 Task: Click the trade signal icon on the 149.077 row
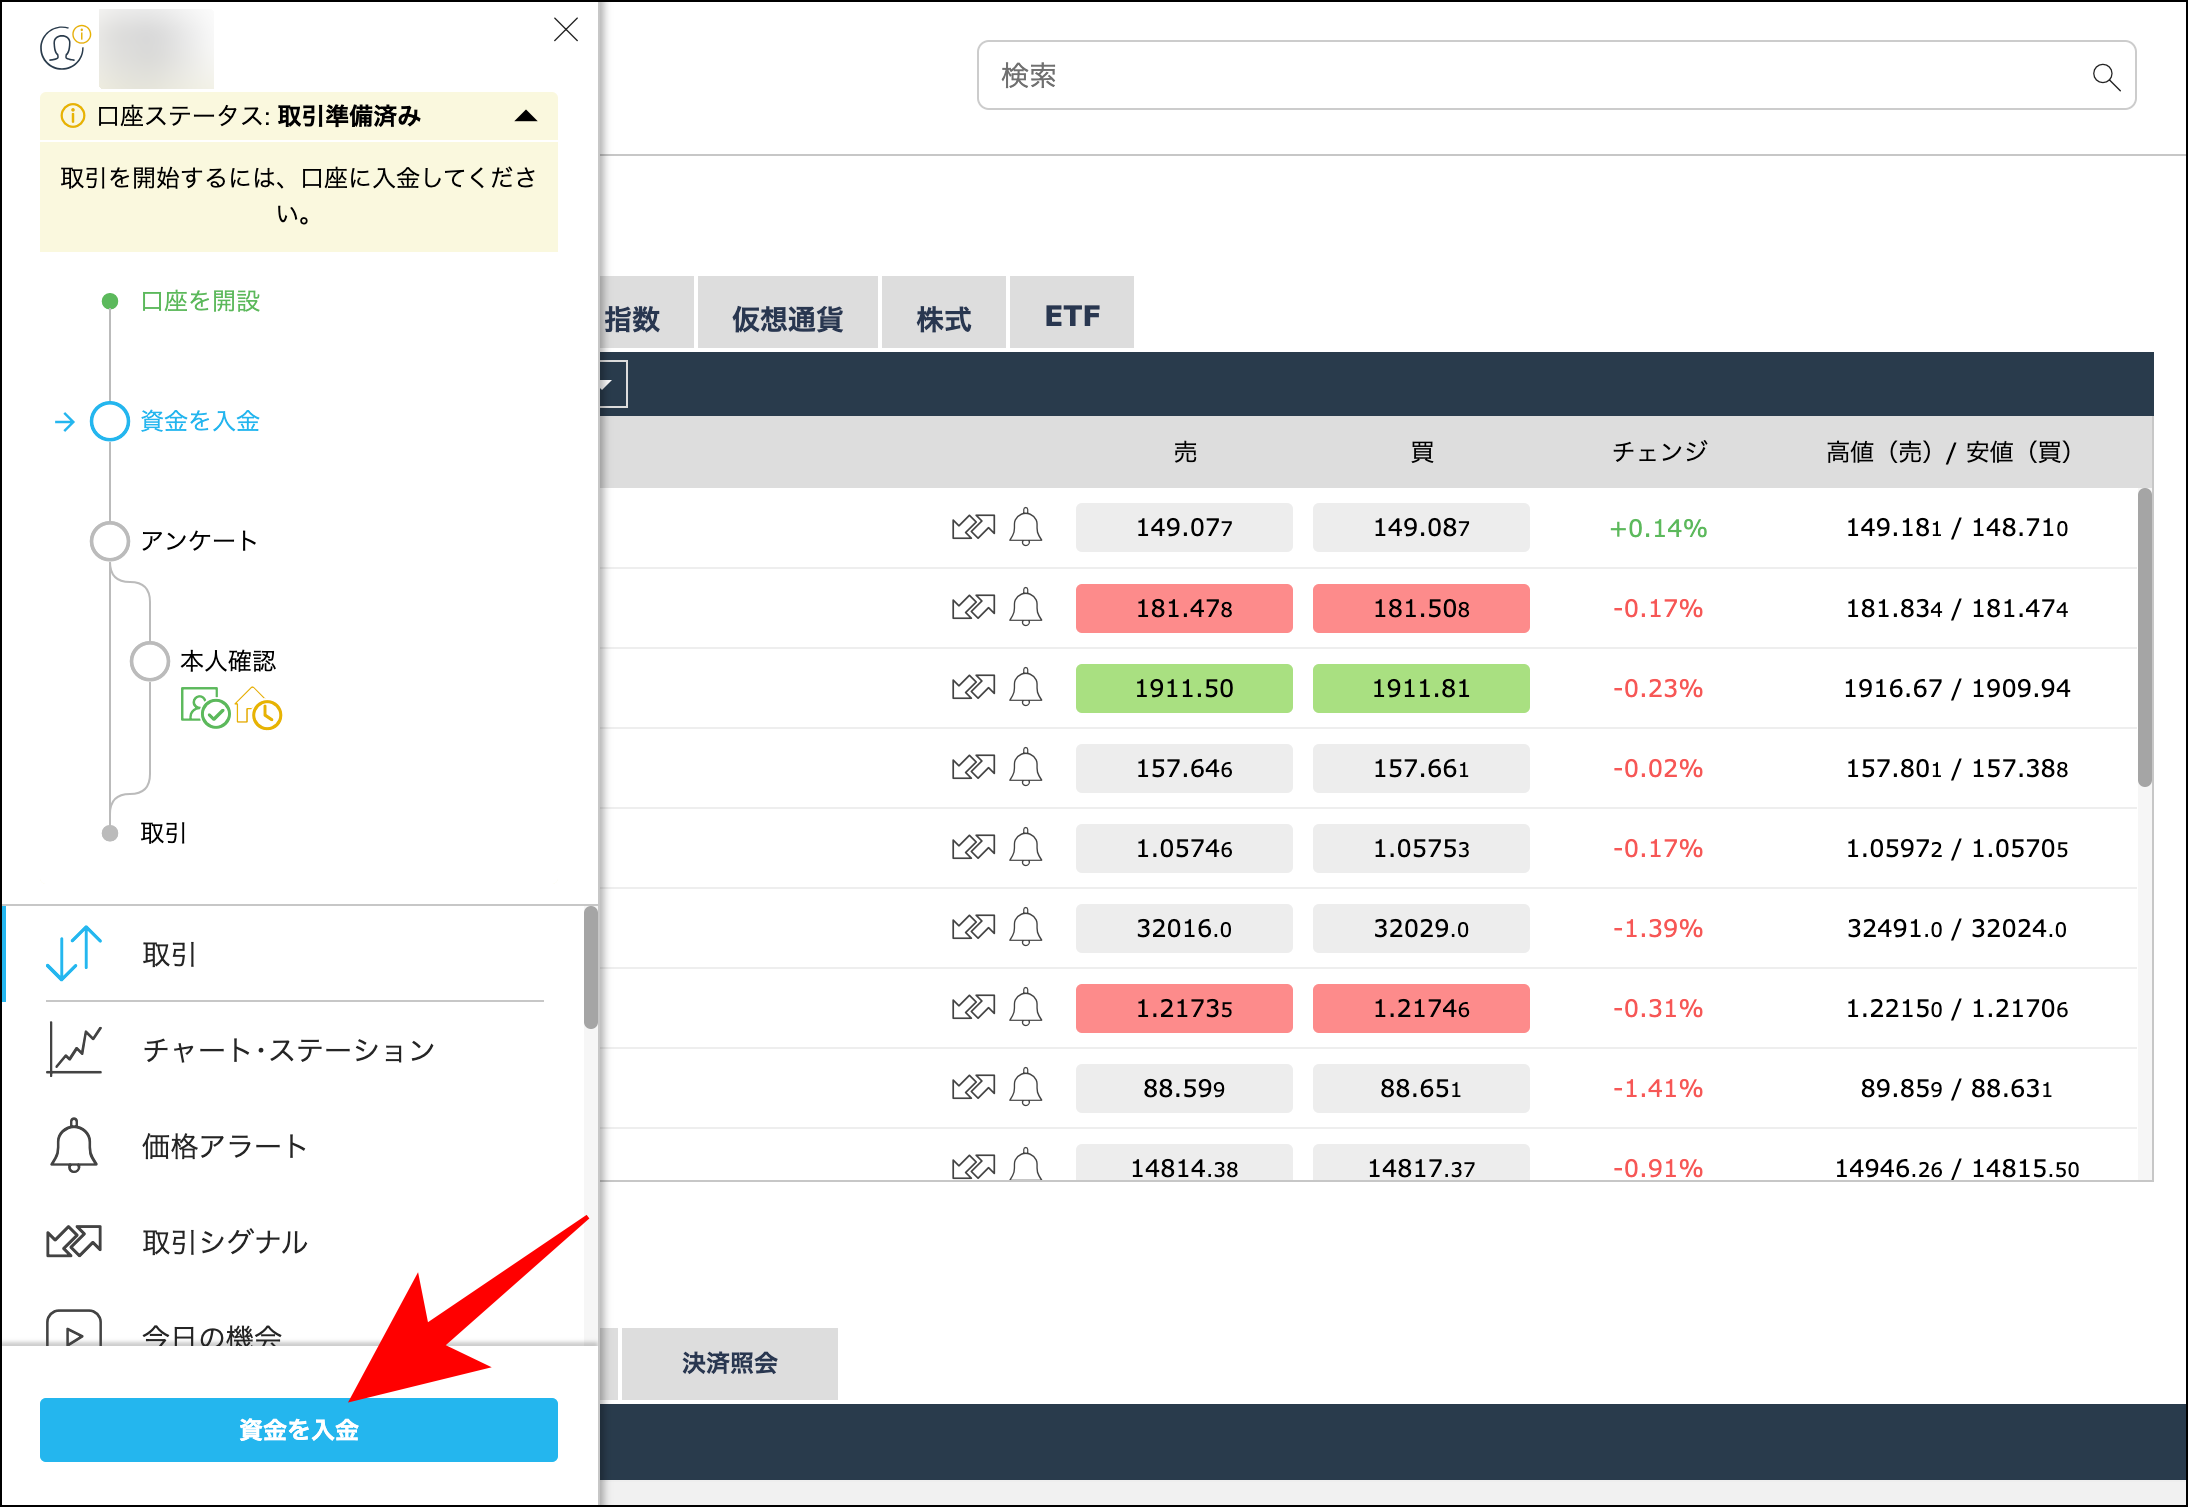pos(975,527)
